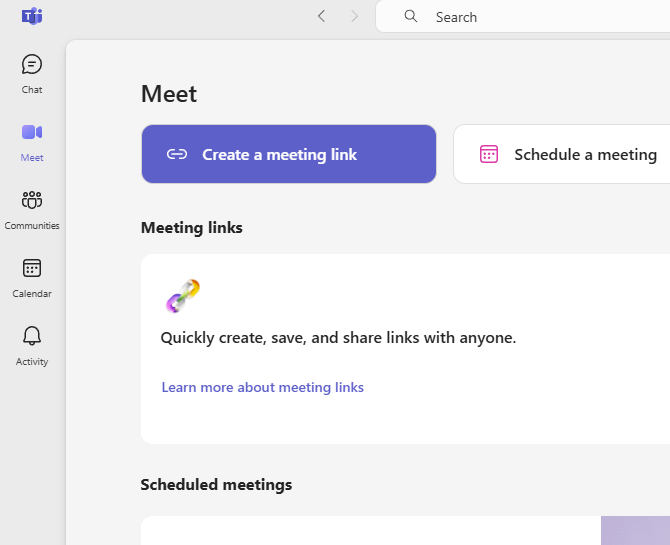Open Communities from the sidebar
This screenshot has height=545, width=670.
[x=32, y=210]
